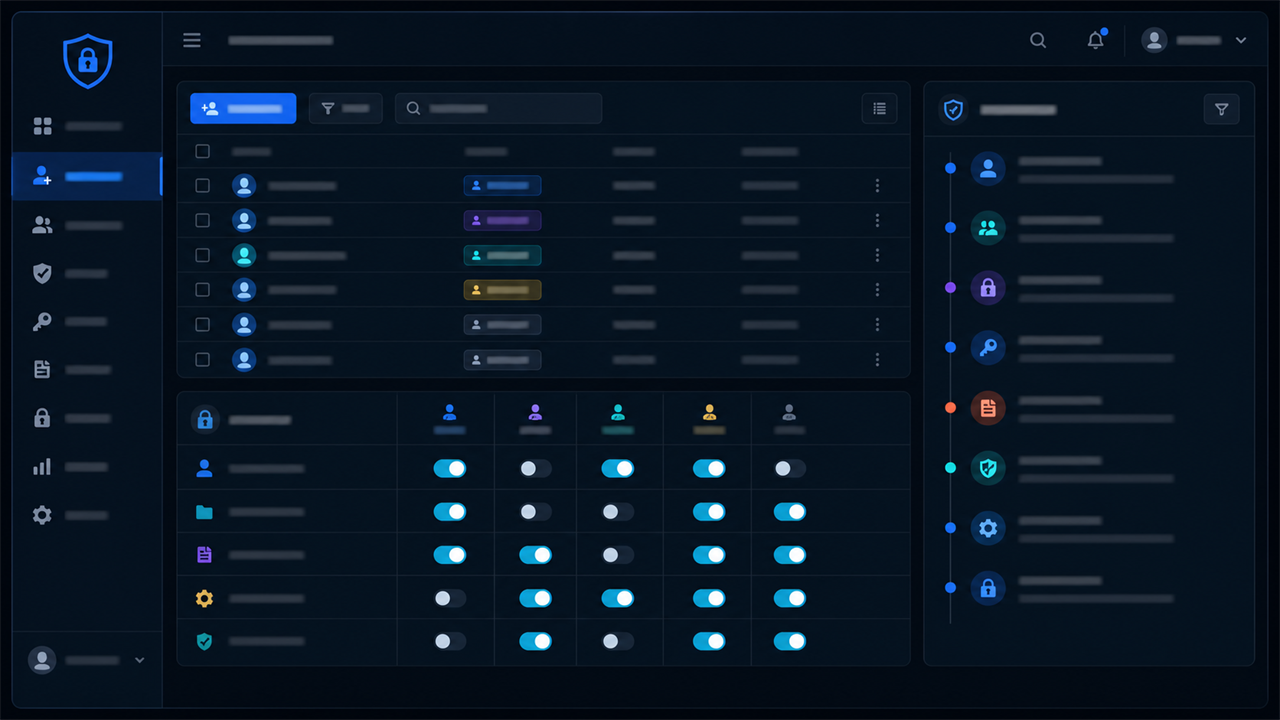Click the shield lock logo in sidebar

[88, 61]
